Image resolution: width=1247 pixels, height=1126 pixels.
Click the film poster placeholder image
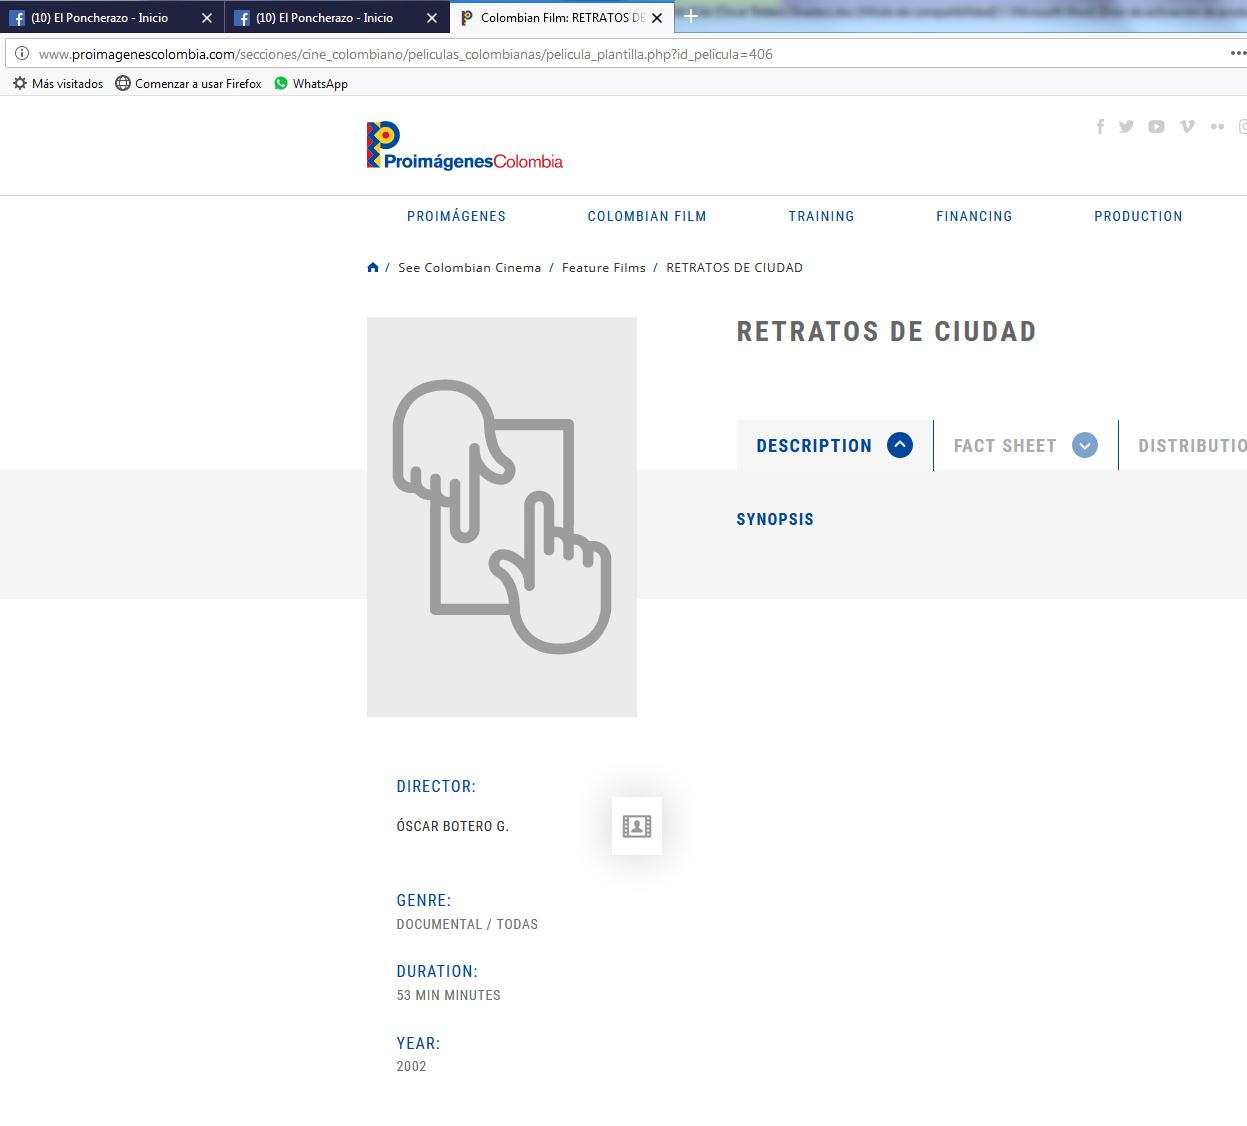[502, 517]
